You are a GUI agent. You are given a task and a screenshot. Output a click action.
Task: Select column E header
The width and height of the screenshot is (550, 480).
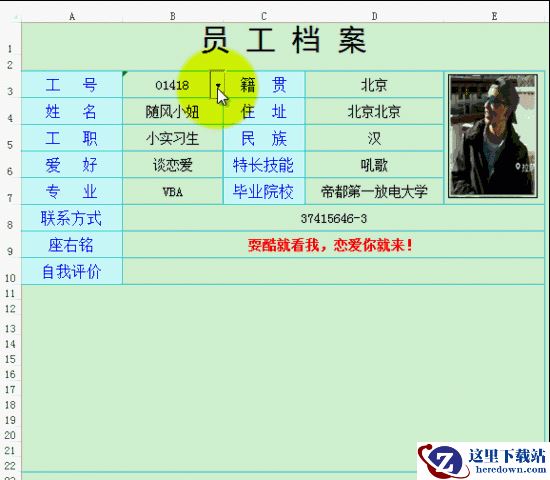[x=495, y=16]
